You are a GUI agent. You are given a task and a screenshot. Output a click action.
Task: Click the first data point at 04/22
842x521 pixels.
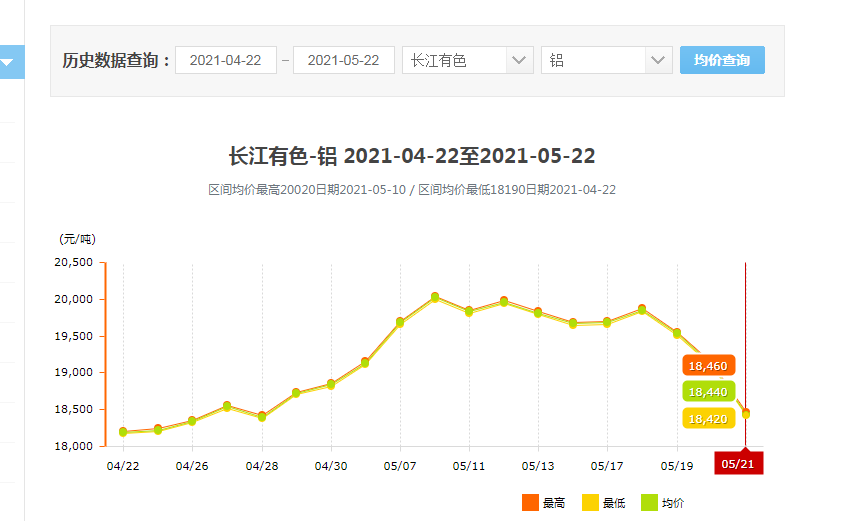[x=123, y=432]
